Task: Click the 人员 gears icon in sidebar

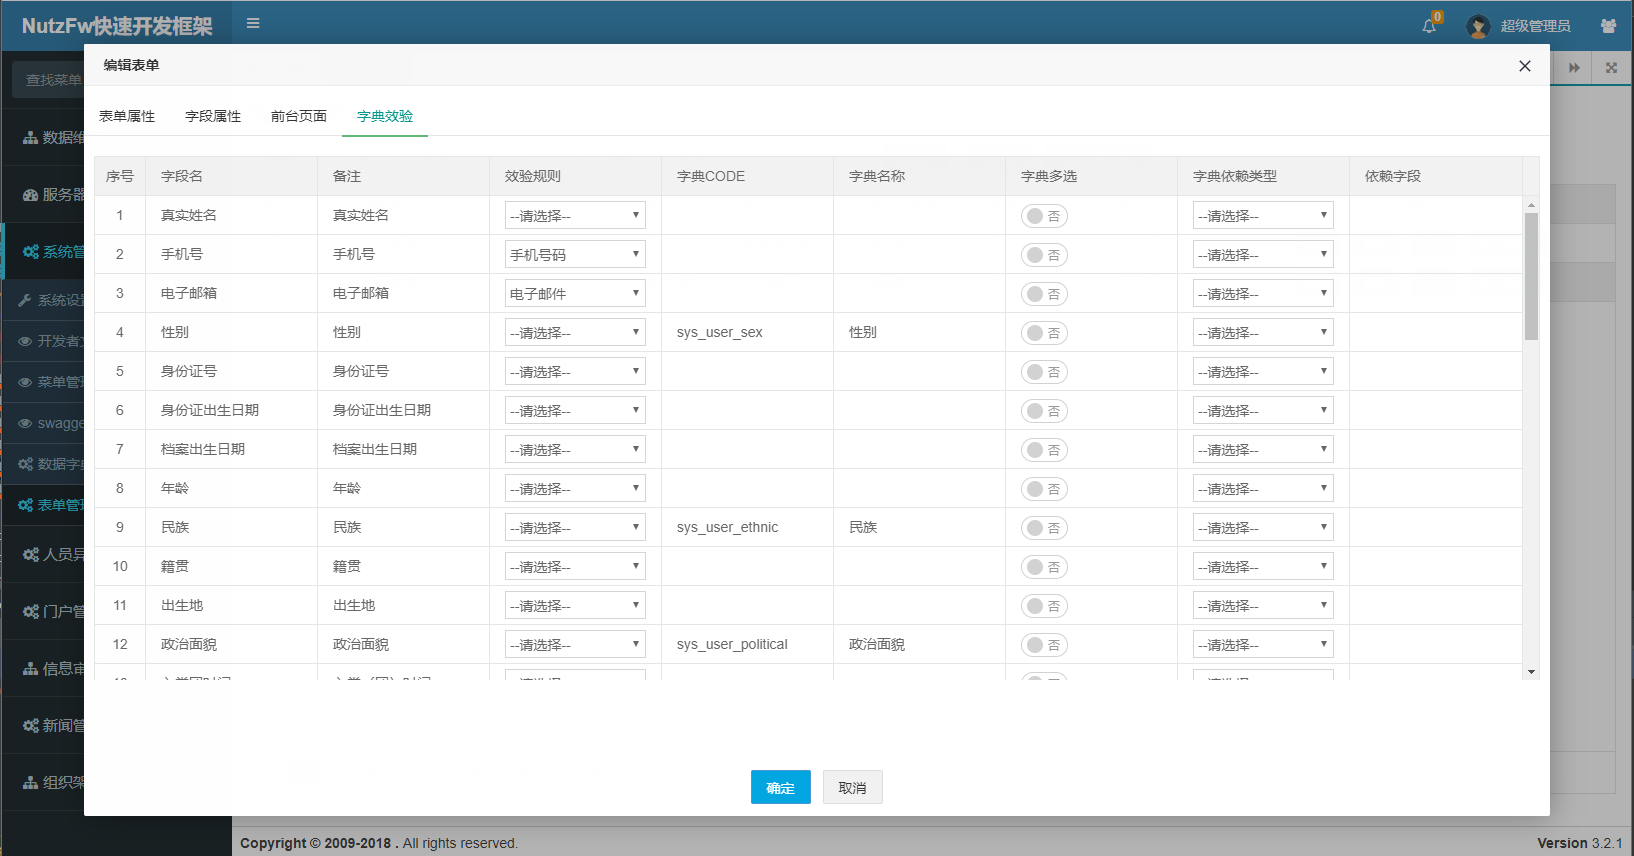Action: 30,554
